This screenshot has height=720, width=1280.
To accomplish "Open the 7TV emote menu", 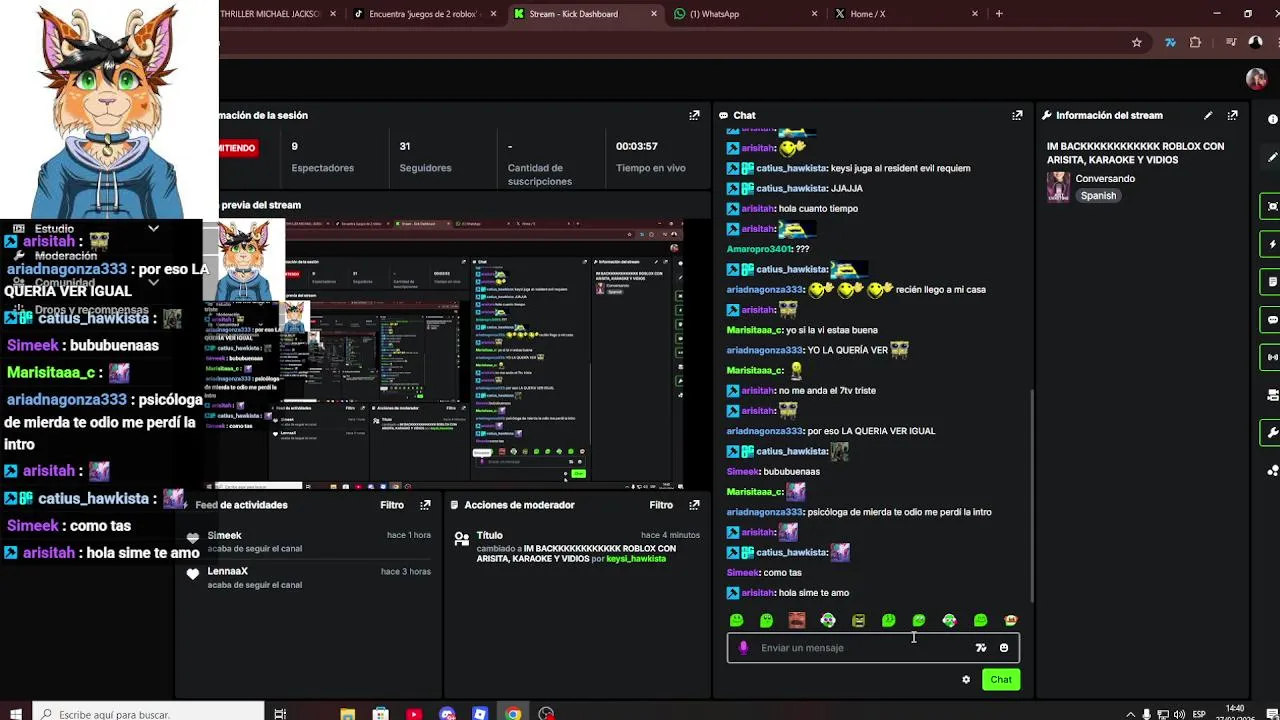I will pyautogui.click(x=981, y=648).
